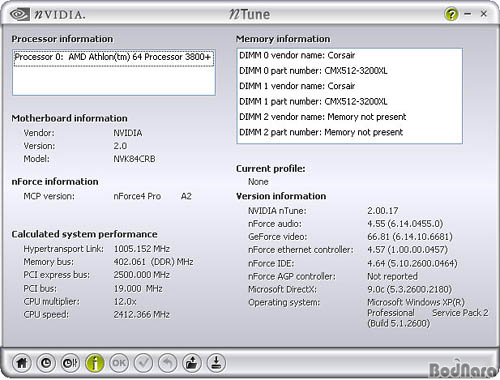
Task: Select DIMM 0 part number row
Action: point(349,71)
